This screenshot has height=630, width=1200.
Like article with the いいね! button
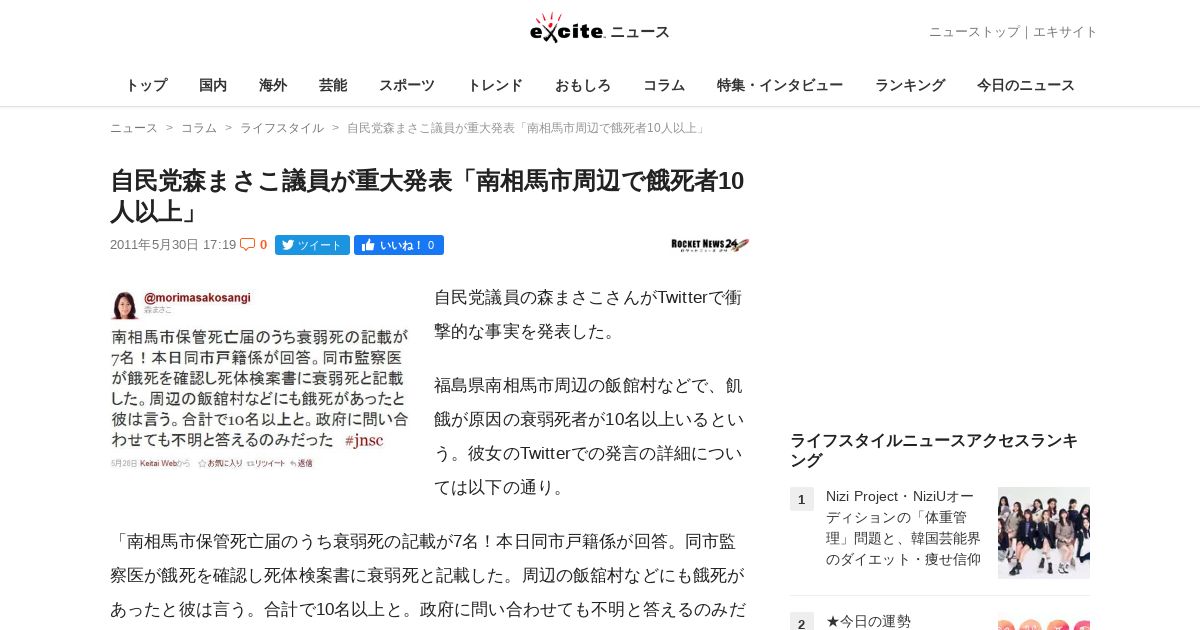tap(399, 245)
